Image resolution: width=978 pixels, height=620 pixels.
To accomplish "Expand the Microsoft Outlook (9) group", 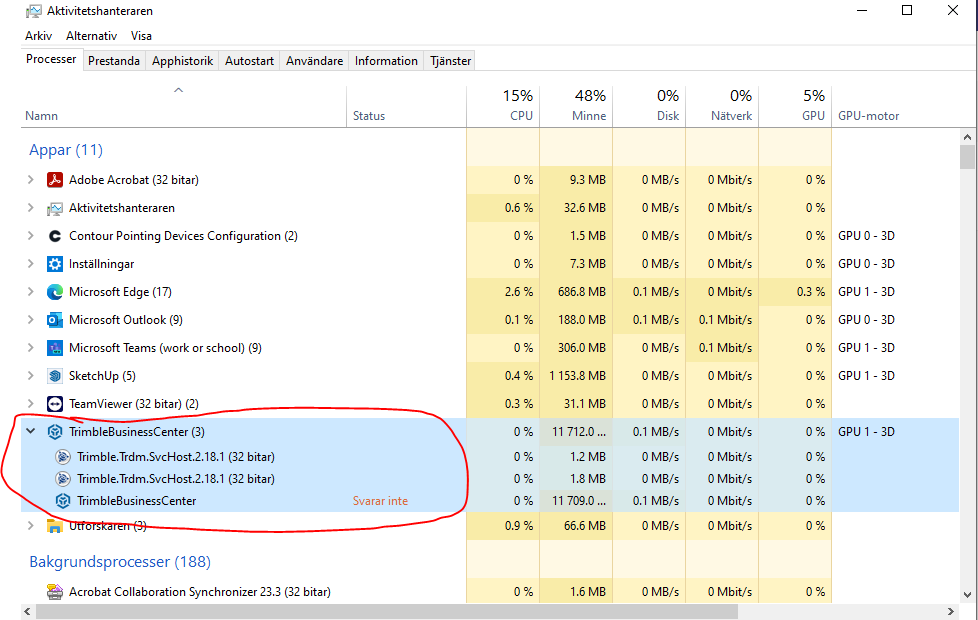I will click(30, 320).
